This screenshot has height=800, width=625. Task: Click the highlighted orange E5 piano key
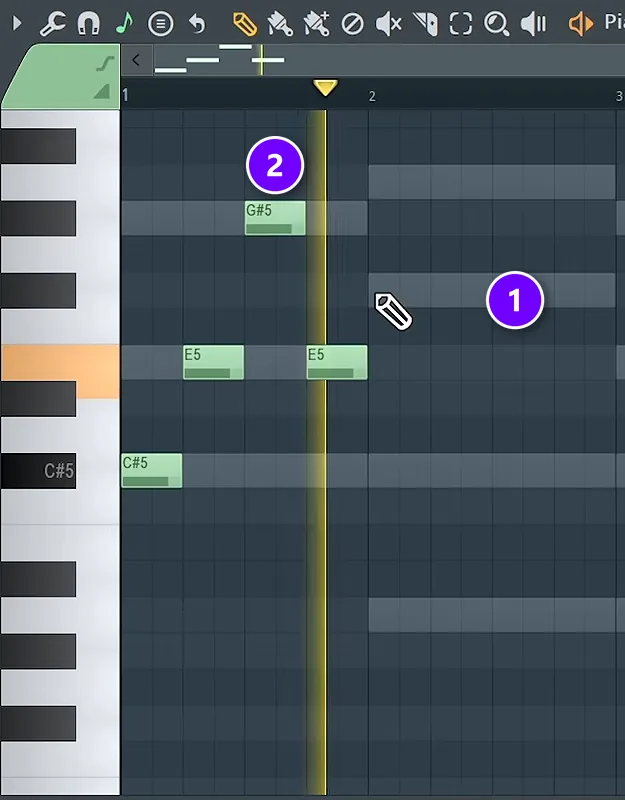(60, 362)
